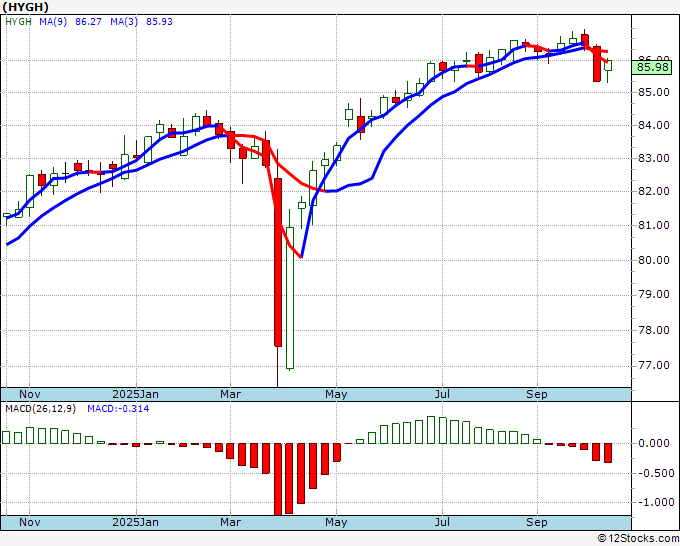Click the last red MACD histogram bar
Image resolution: width=680 pixels, height=546 pixels.
tap(608, 453)
